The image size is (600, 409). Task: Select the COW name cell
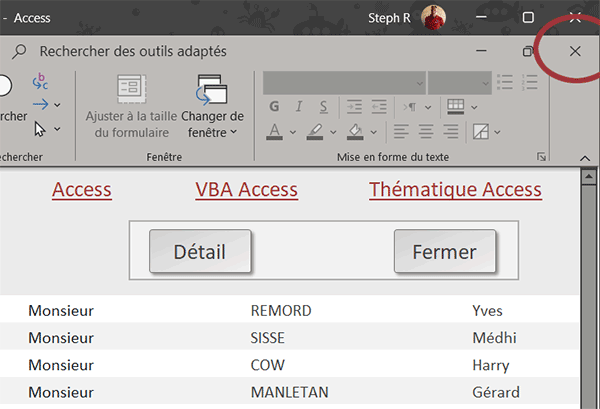(267, 365)
